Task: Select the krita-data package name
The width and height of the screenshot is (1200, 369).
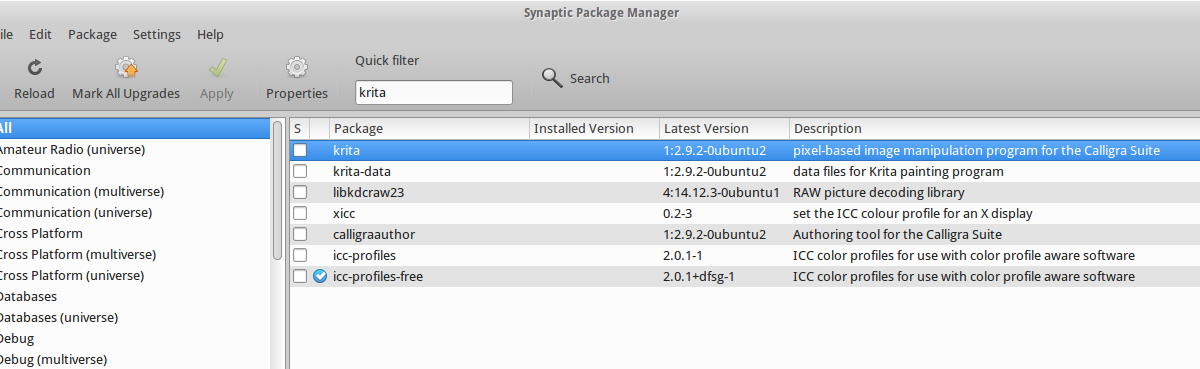Action: tap(361, 171)
